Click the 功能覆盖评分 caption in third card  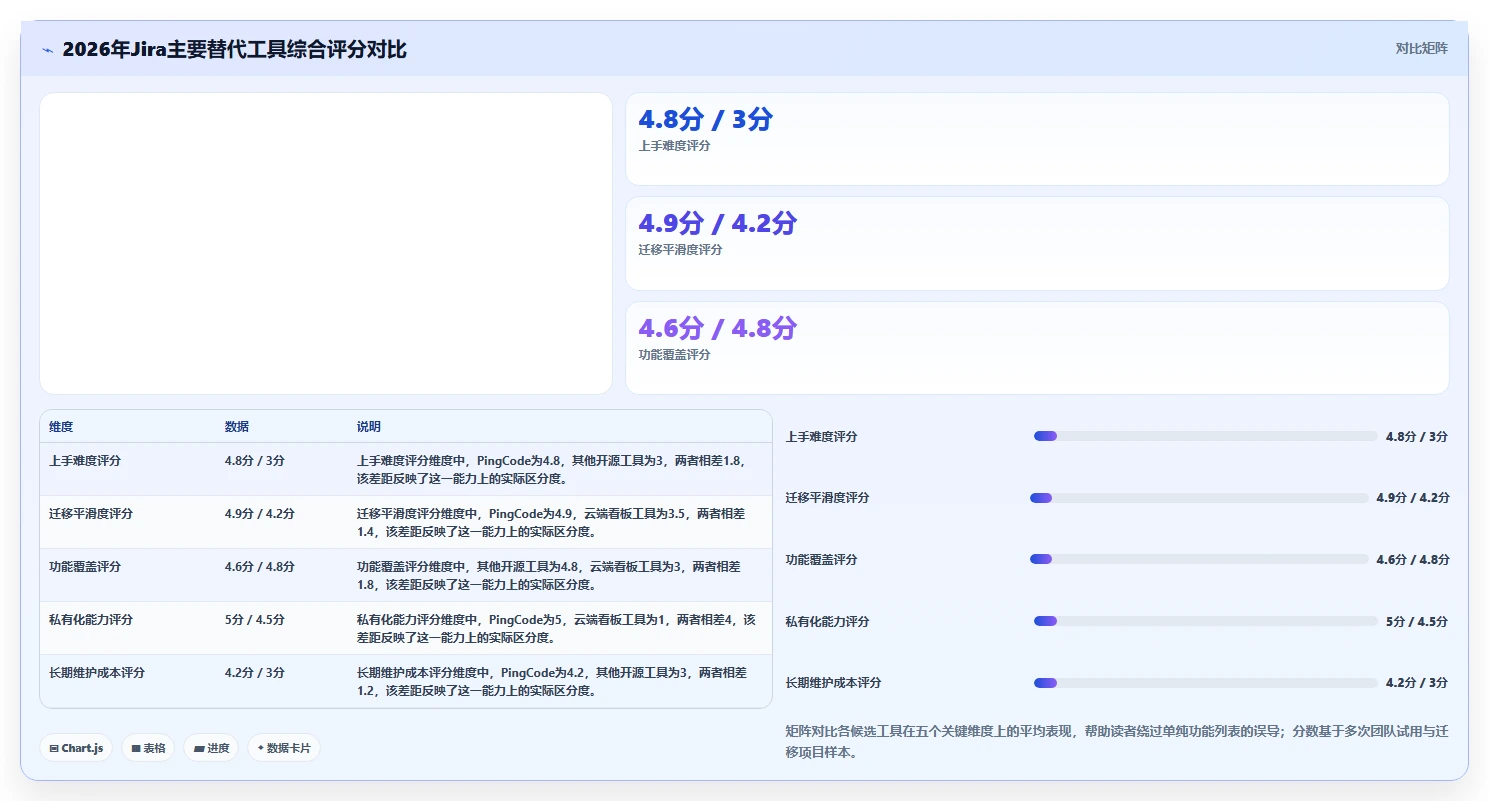(675, 355)
